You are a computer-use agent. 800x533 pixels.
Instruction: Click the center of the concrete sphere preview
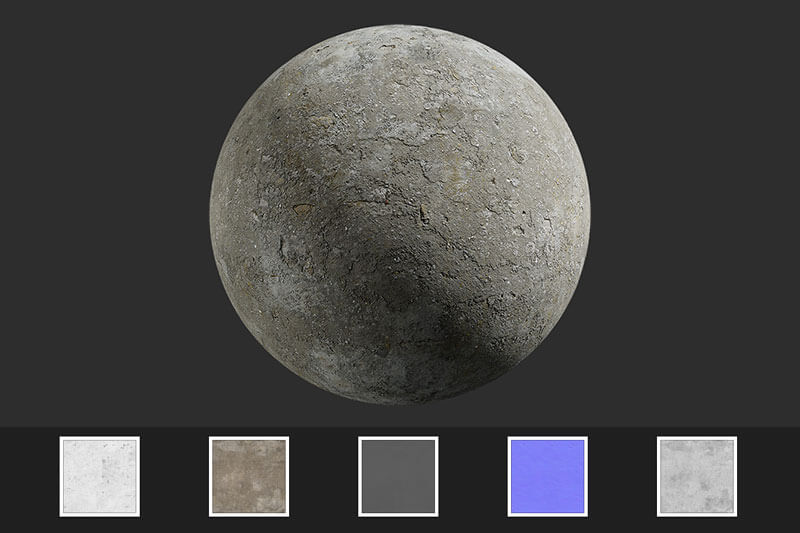[x=400, y=215]
